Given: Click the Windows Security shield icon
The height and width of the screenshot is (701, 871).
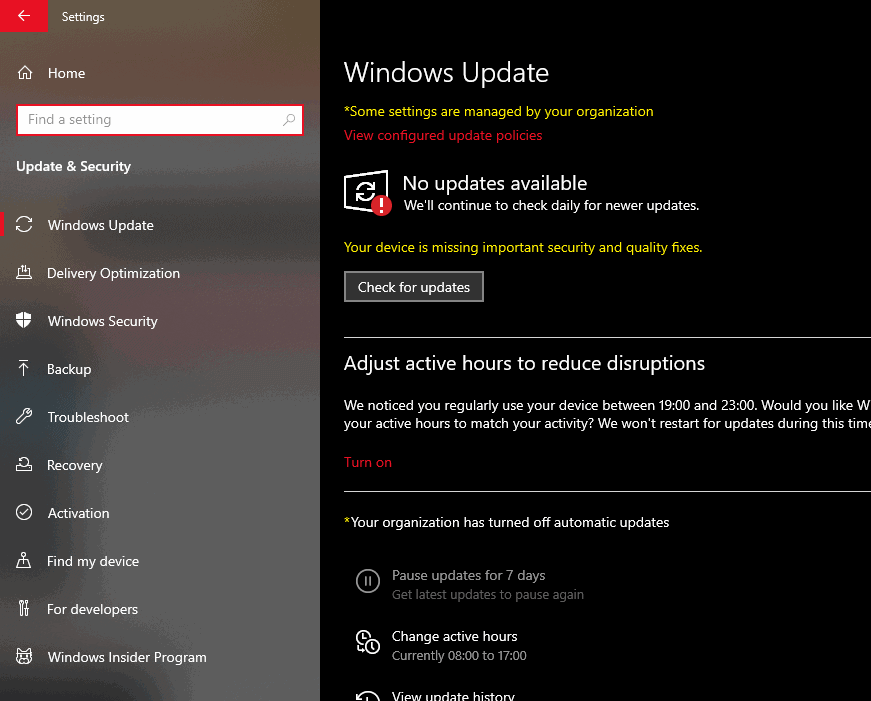Looking at the screenshot, I should tap(24, 321).
